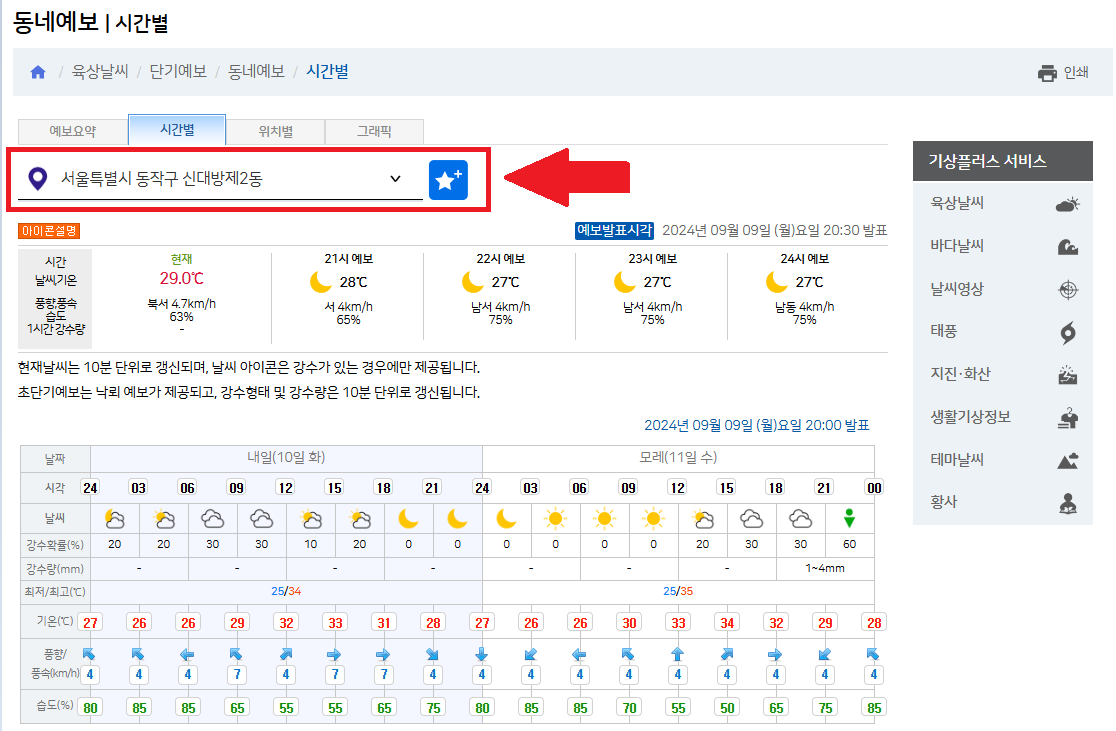Image resolution: width=1116 pixels, height=731 pixels.
Task: Switch to the 위치별 tab
Action: [274, 131]
